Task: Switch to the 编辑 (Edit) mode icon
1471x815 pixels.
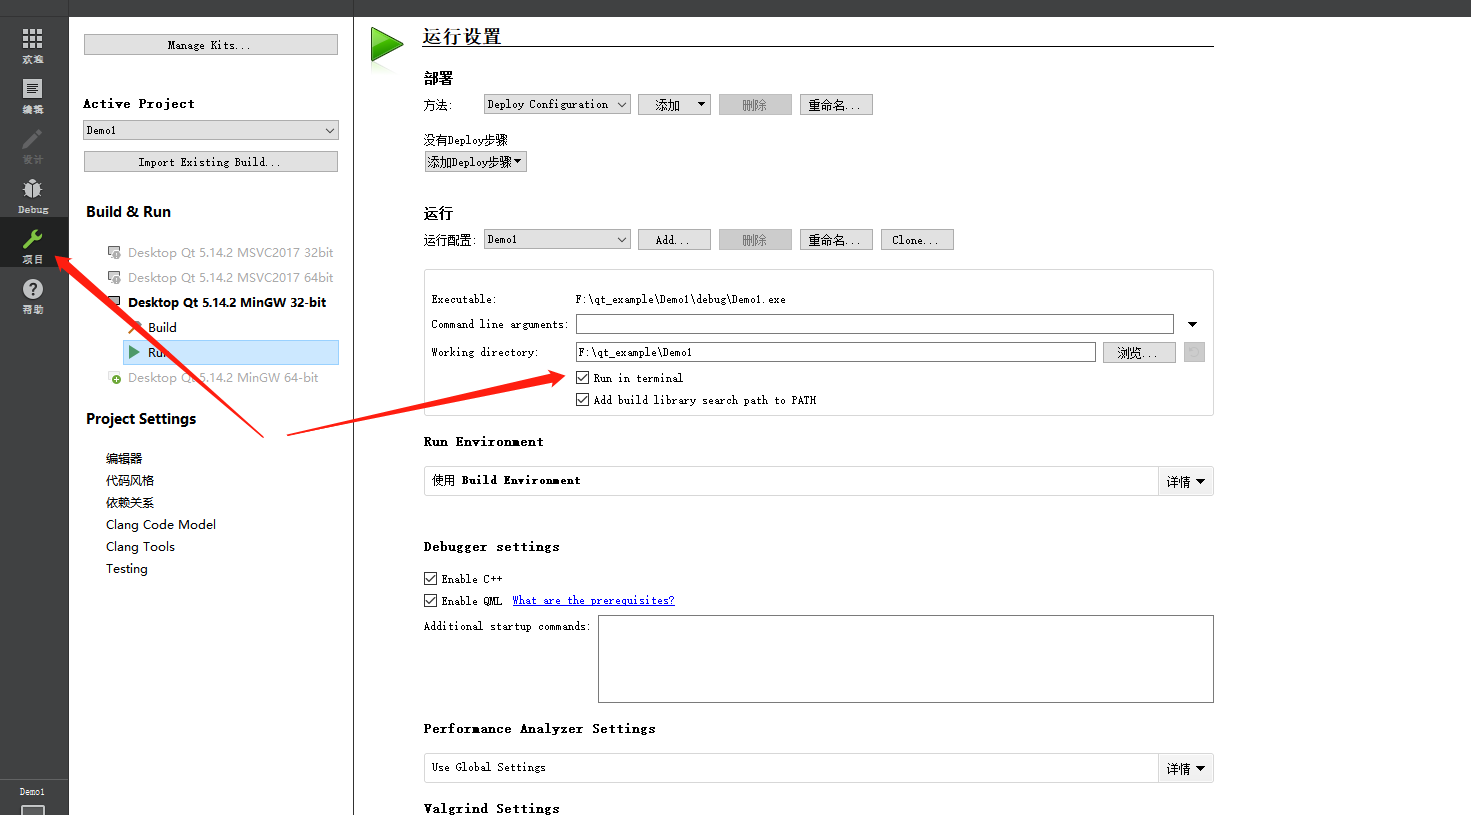Action: click(x=32, y=90)
